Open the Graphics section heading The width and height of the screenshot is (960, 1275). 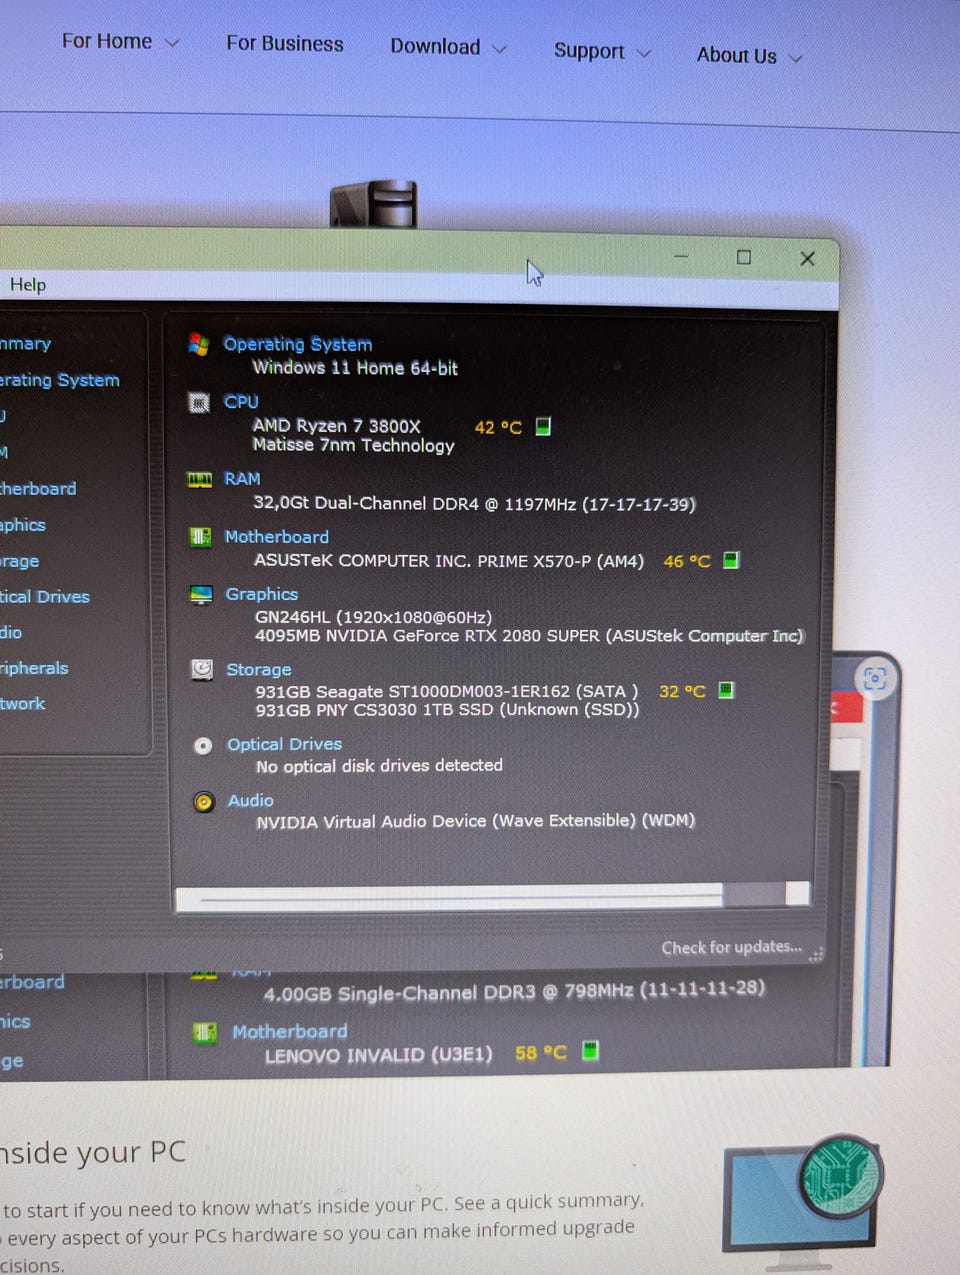pos(261,594)
